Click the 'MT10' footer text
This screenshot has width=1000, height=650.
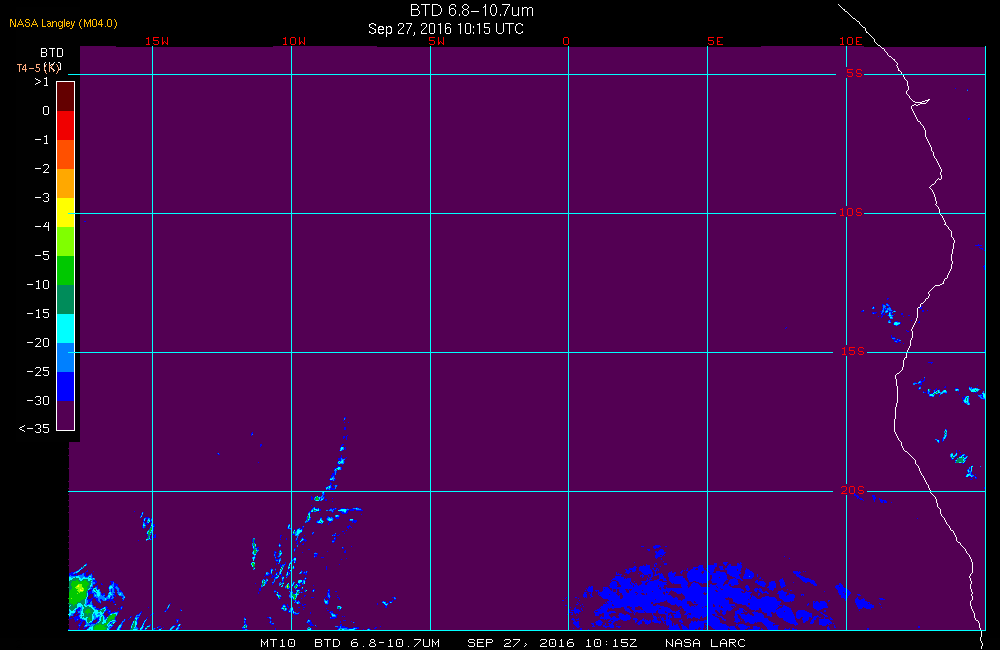(x=277, y=643)
